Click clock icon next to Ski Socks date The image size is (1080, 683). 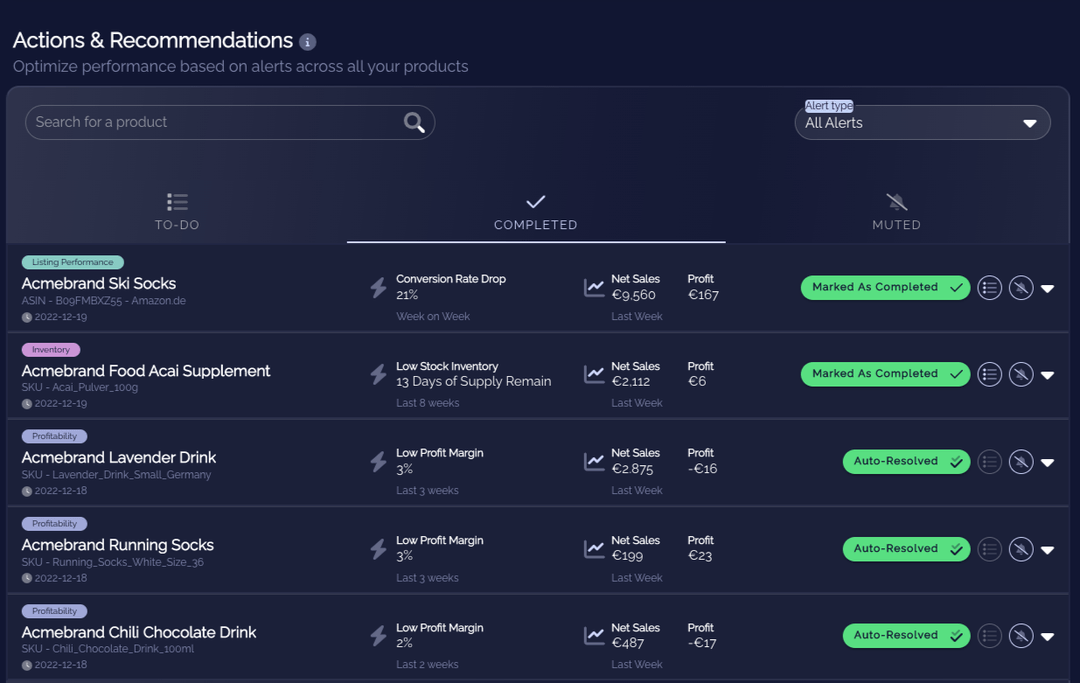click(x=27, y=317)
